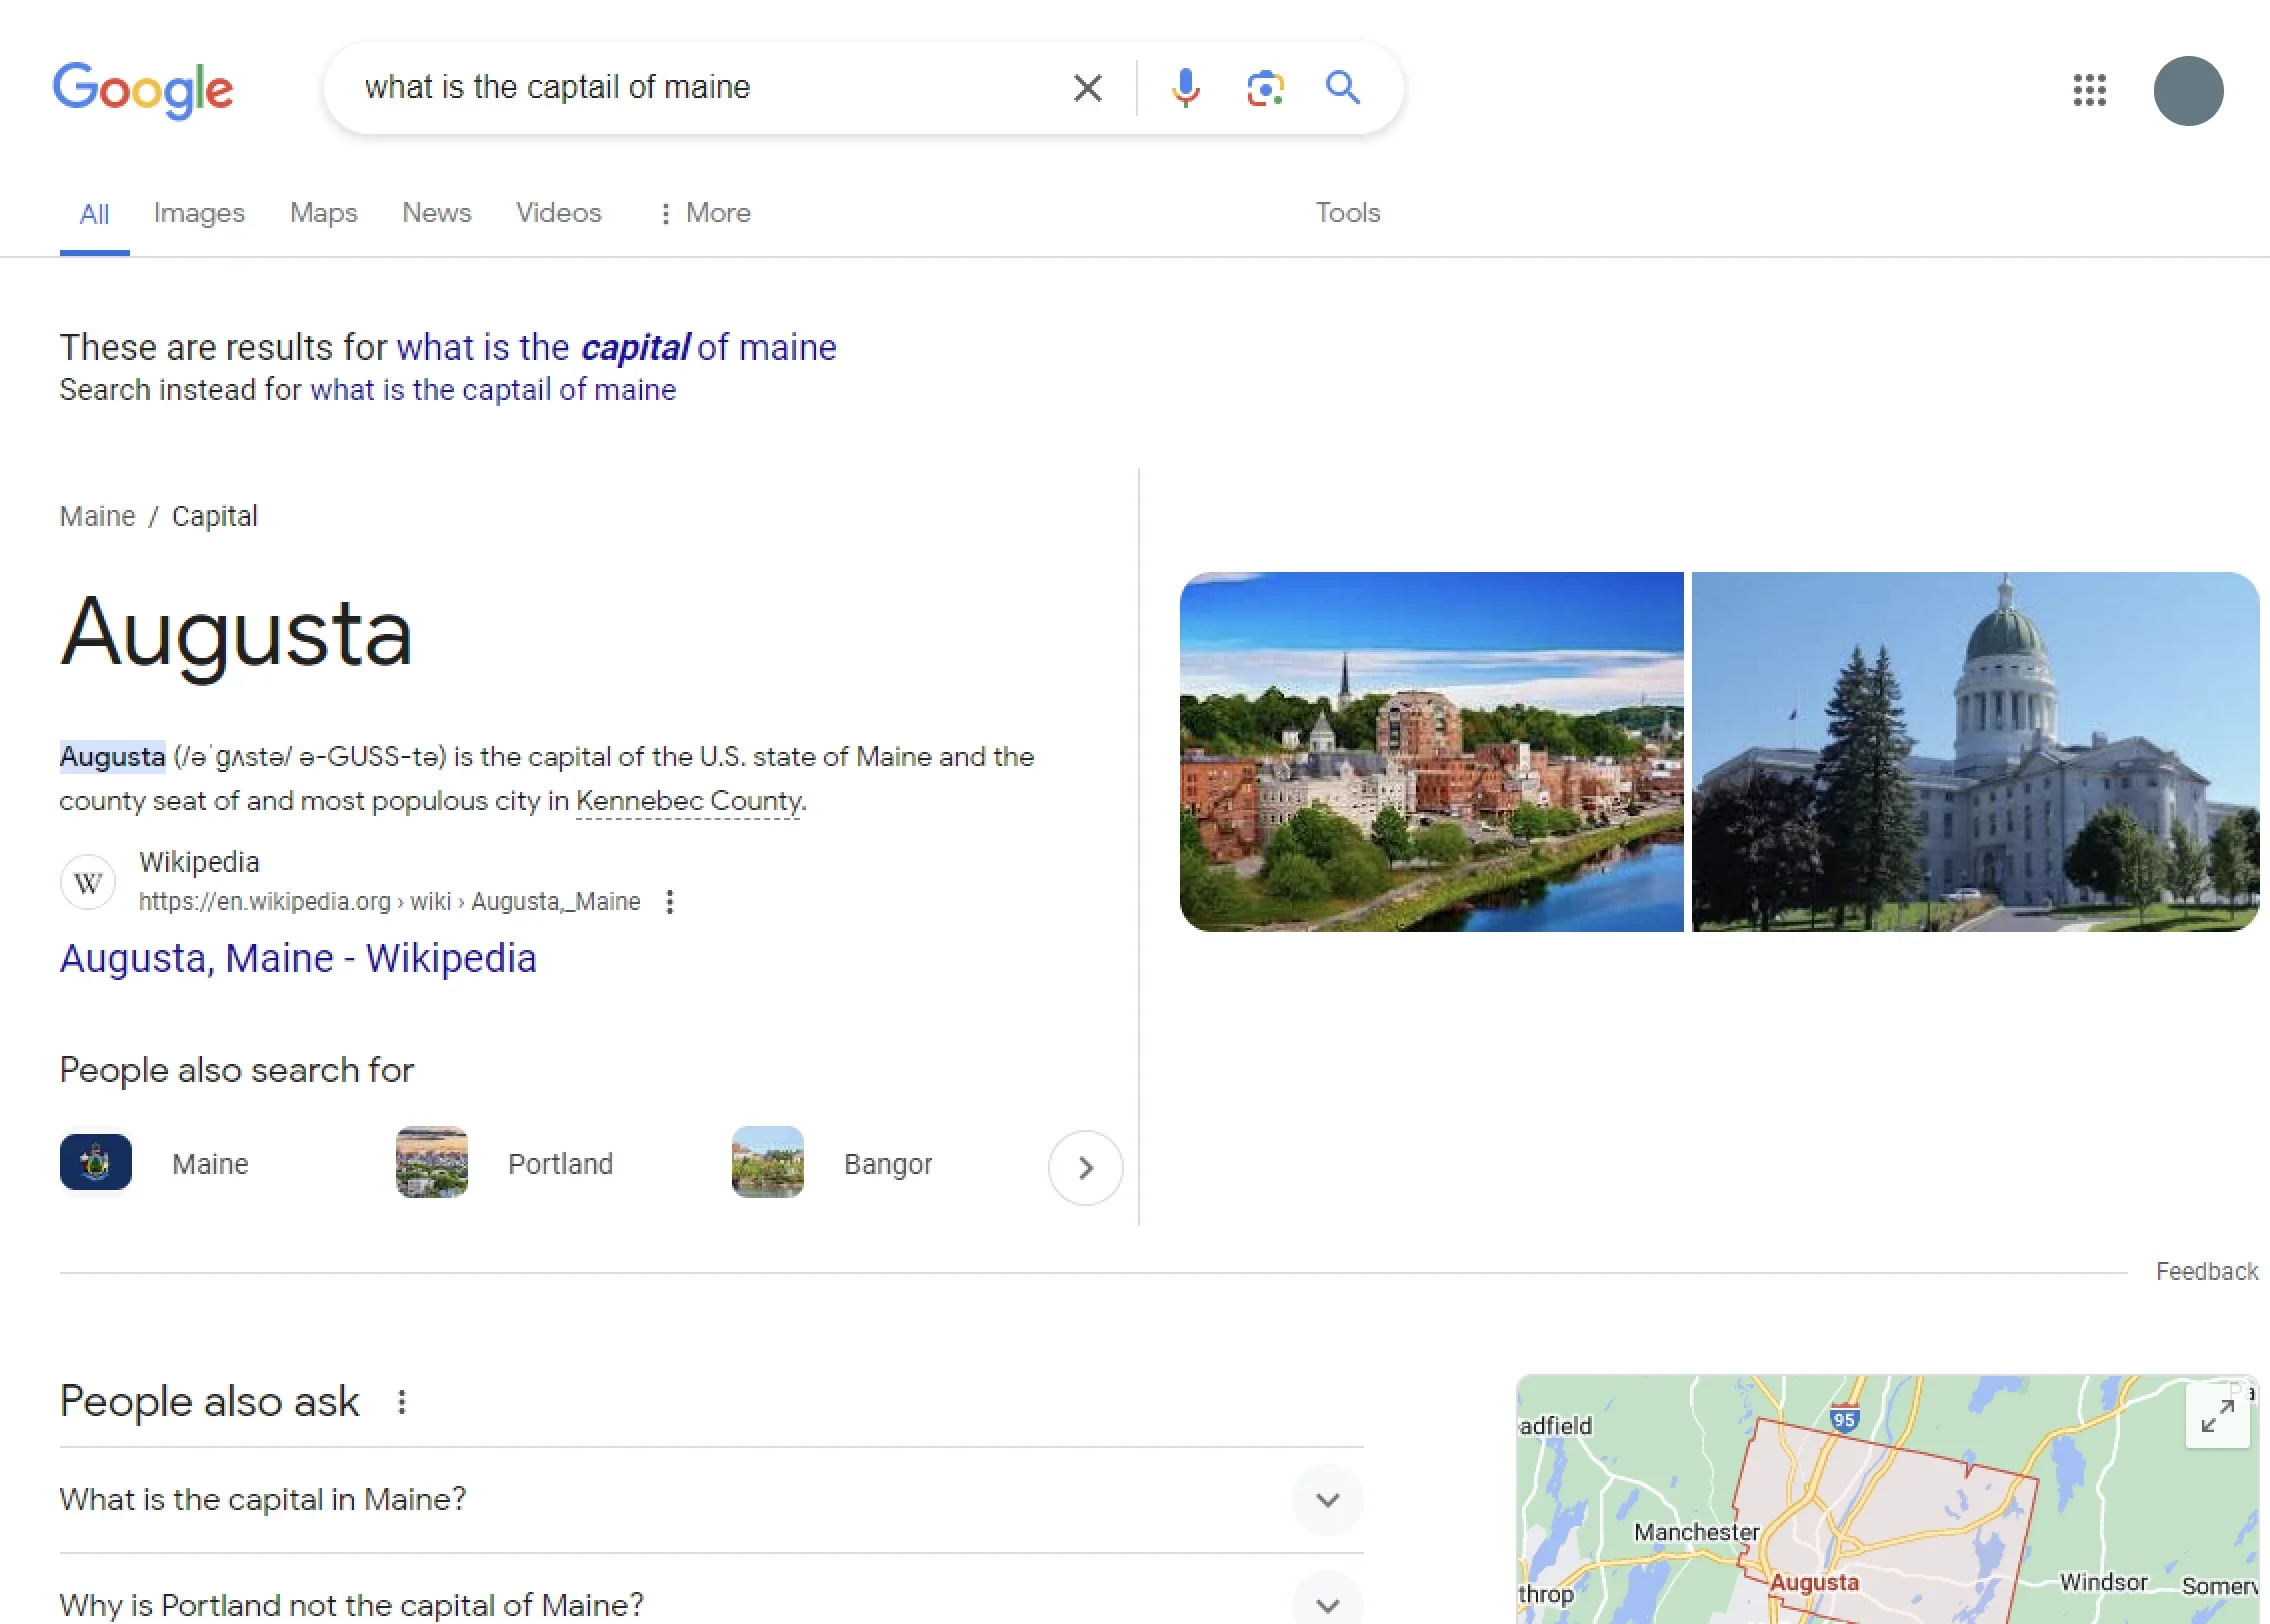Open the More tabs menu

tap(704, 213)
